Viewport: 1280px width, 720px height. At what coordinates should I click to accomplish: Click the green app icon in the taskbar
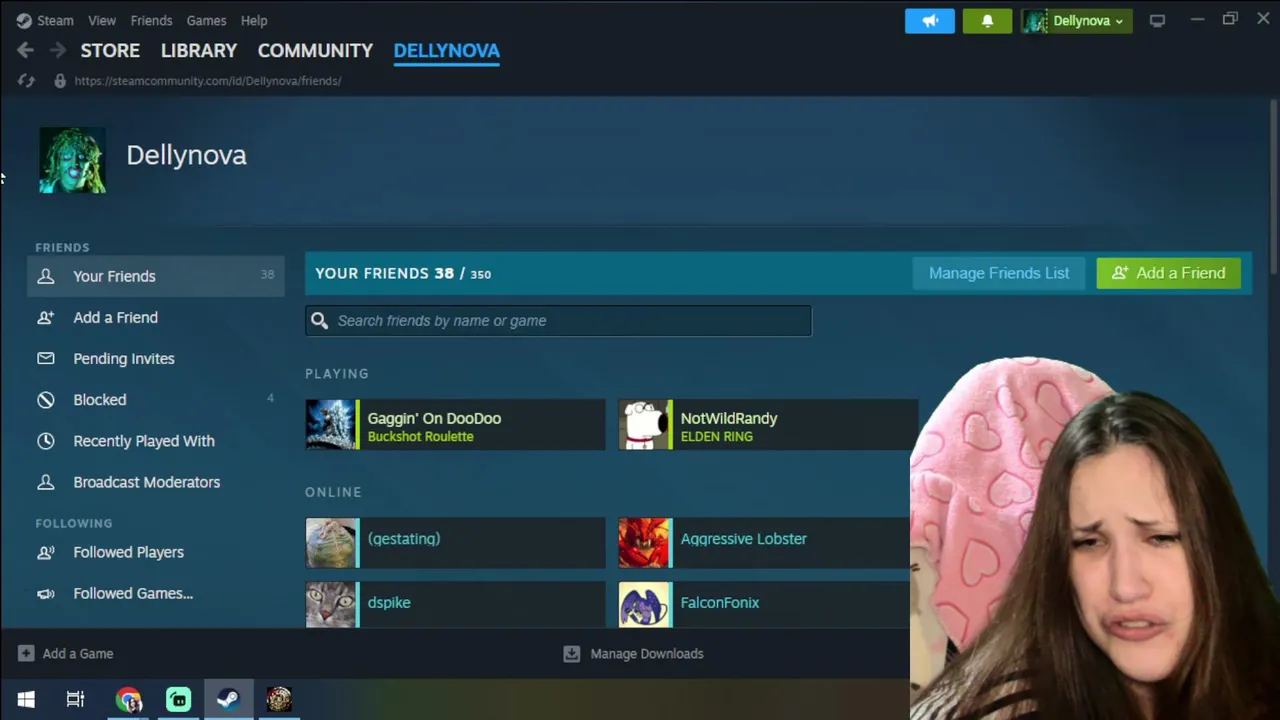(178, 699)
